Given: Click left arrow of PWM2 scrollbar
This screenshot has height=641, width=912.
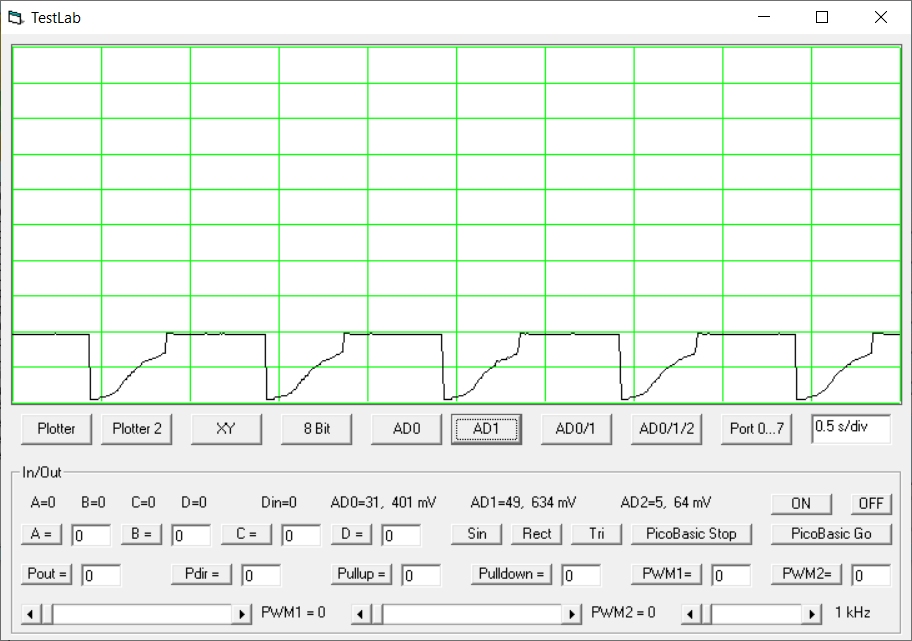Looking at the screenshot, I should 362,613.
